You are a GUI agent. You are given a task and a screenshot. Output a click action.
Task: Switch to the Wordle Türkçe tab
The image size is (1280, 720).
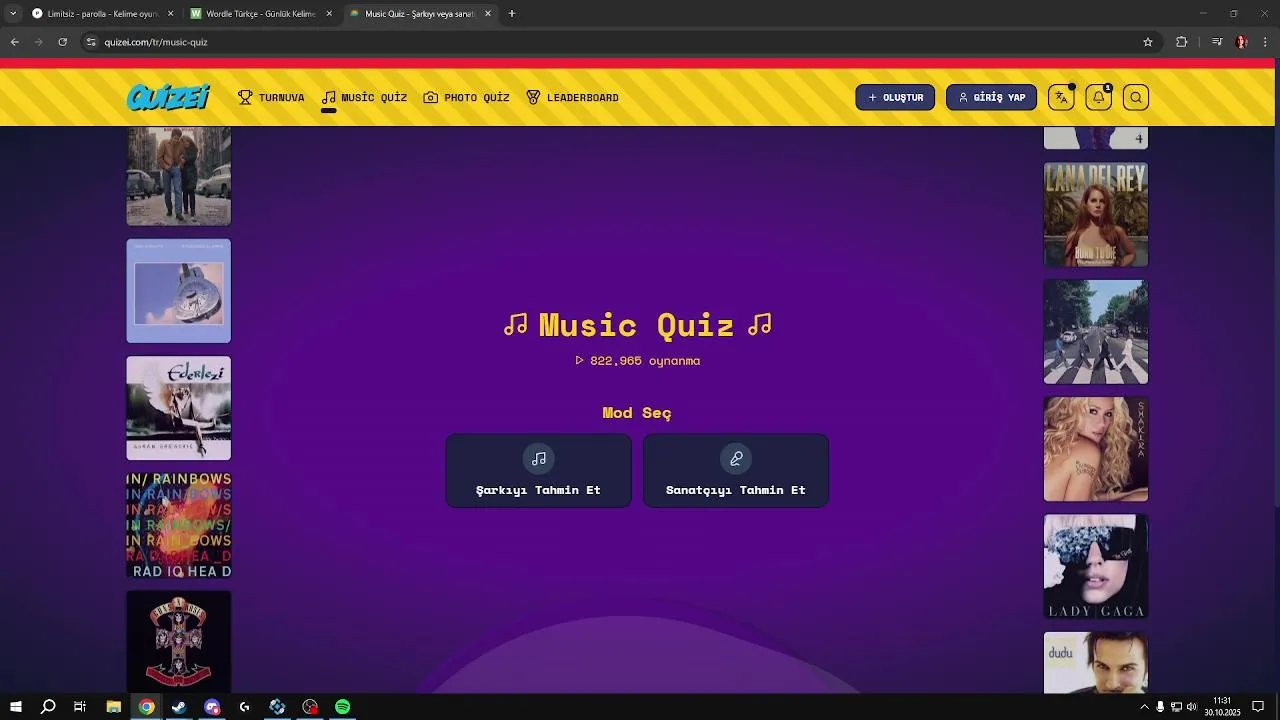point(260,14)
